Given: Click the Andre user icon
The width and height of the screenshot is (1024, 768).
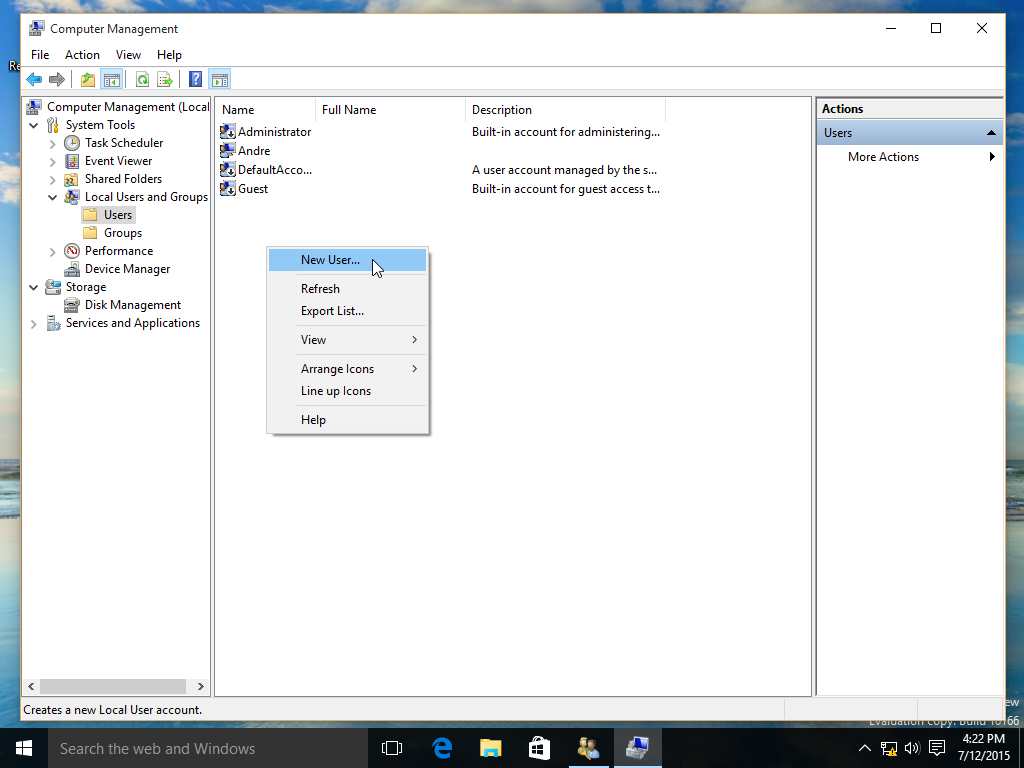Looking at the screenshot, I should coord(227,151).
